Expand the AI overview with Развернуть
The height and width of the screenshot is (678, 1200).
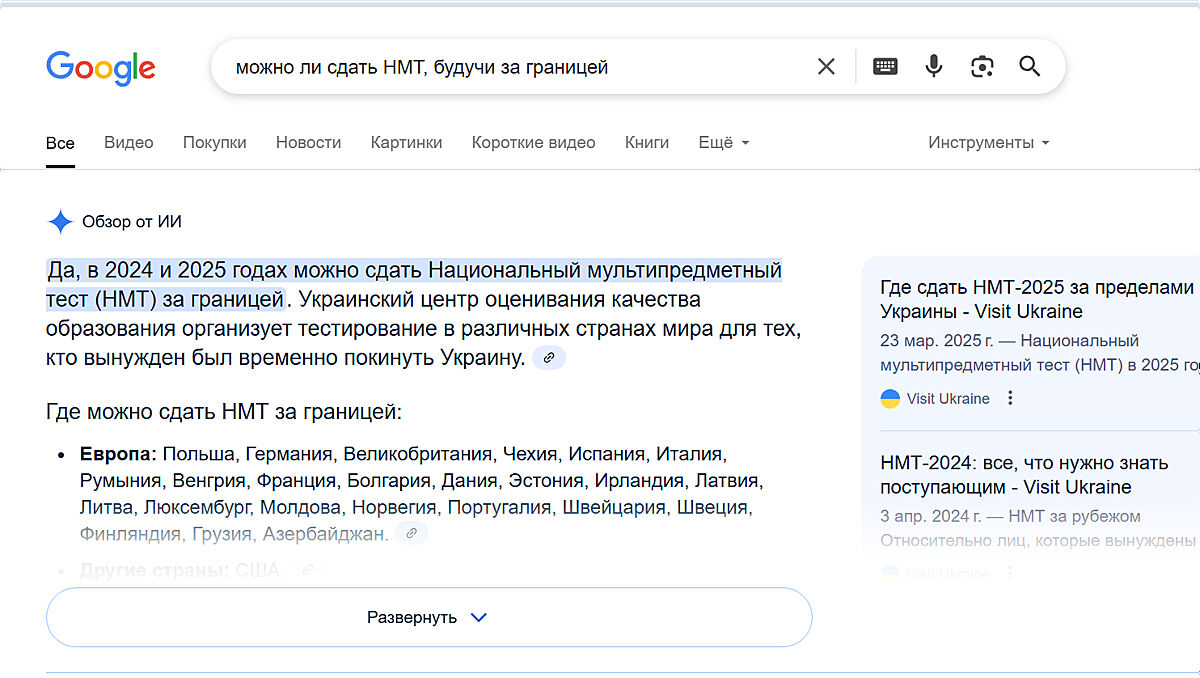[428, 617]
